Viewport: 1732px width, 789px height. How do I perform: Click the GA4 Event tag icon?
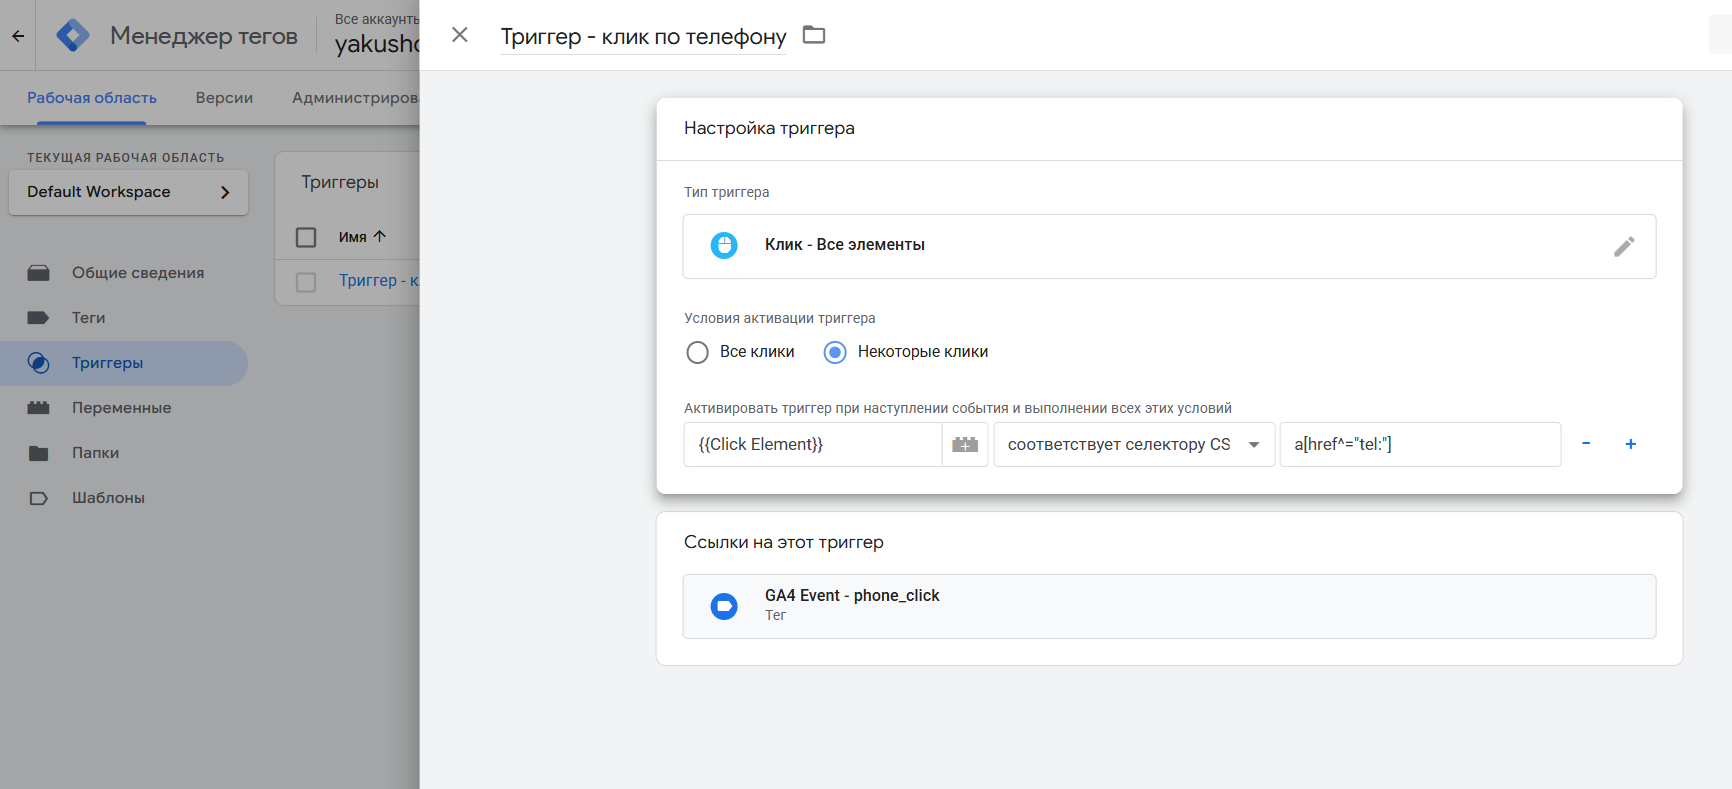click(724, 606)
